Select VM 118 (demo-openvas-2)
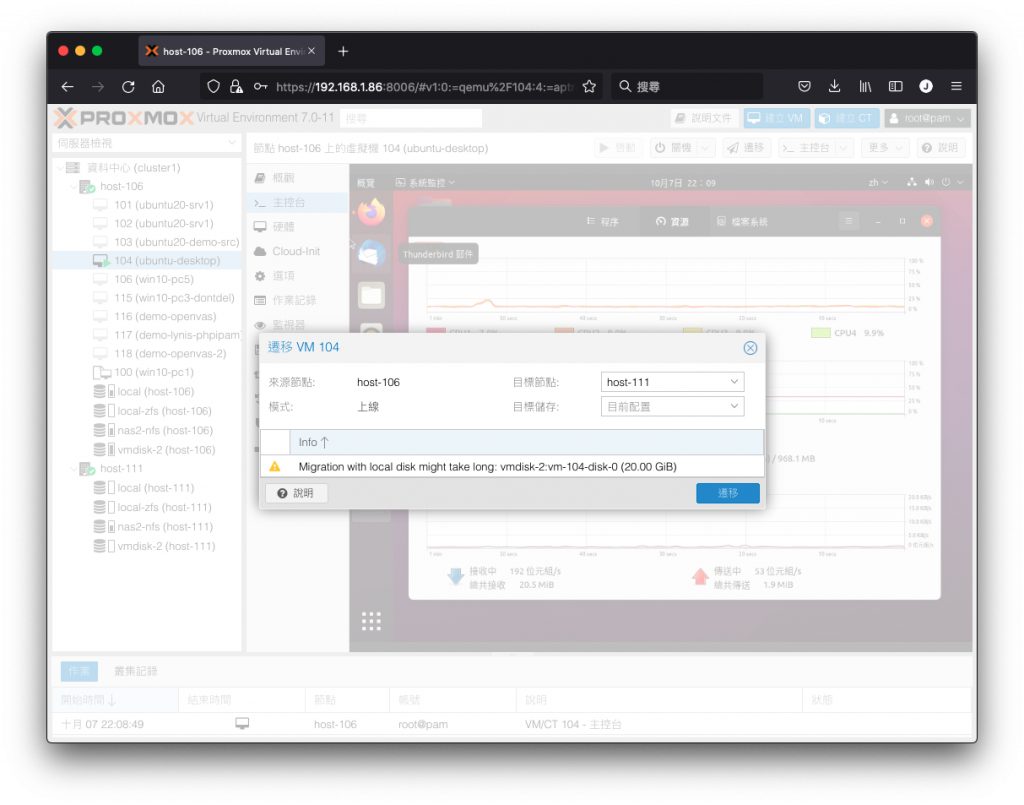 (x=170, y=354)
